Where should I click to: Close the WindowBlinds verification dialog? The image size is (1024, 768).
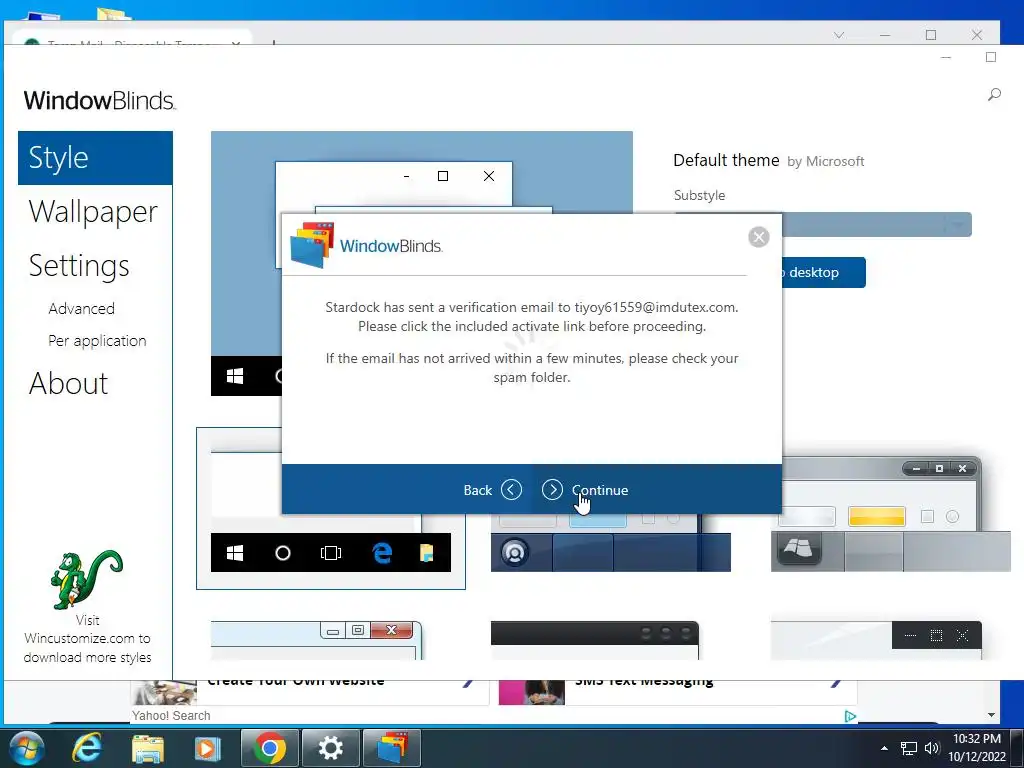tap(758, 237)
